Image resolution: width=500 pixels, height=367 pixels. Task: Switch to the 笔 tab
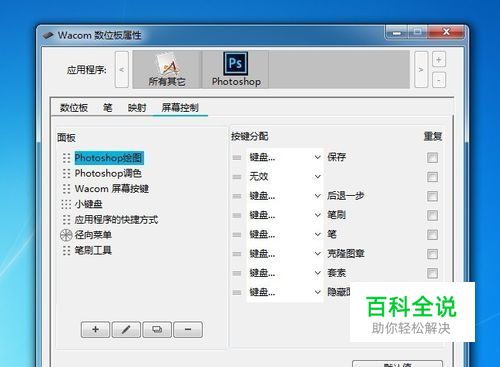click(108, 108)
